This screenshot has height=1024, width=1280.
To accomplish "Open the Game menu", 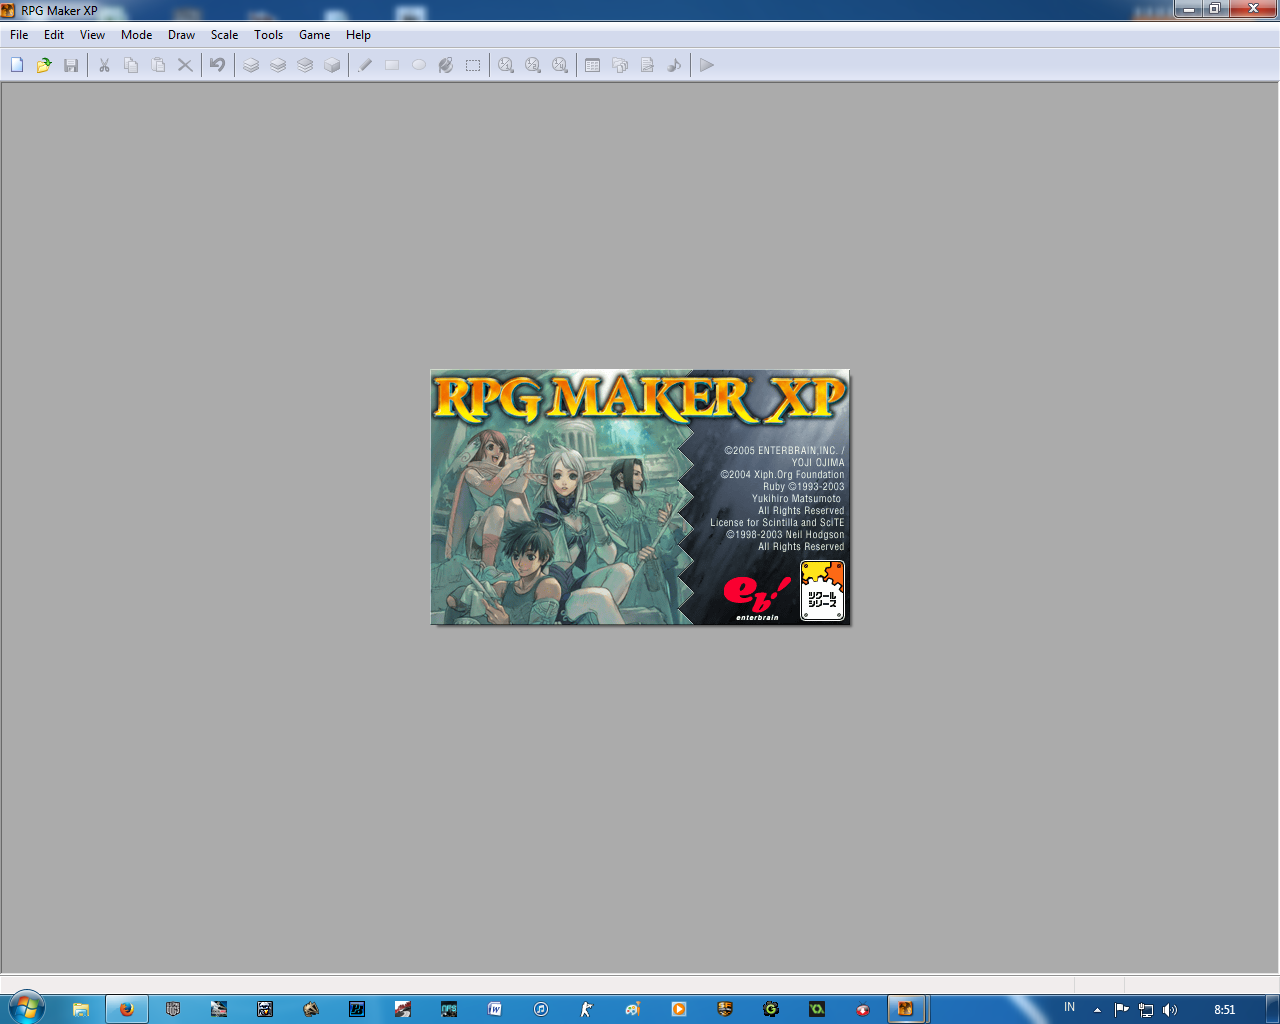I will pyautogui.click(x=315, y=35).
